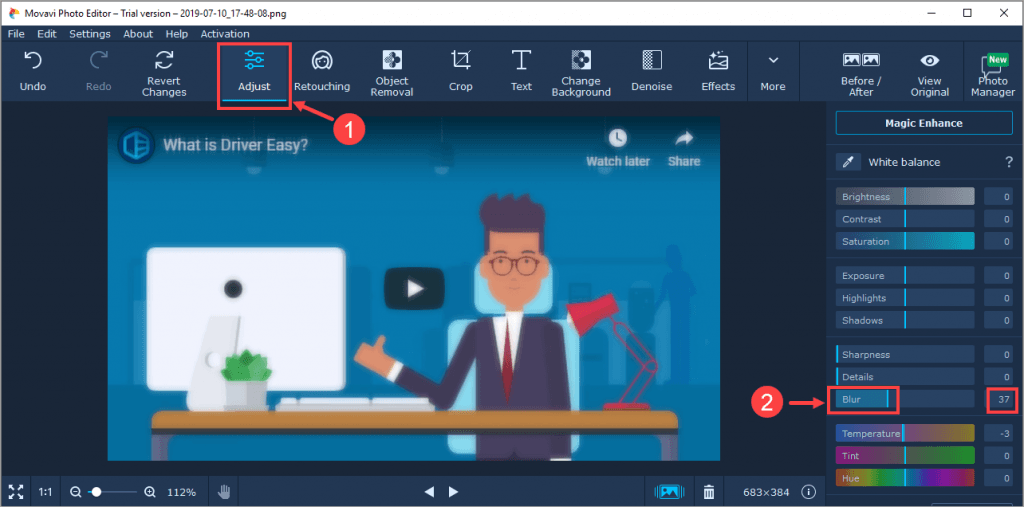Select the hand pan tool
The height and width of the screenshot is (507, 1024).
coord(224,491)
